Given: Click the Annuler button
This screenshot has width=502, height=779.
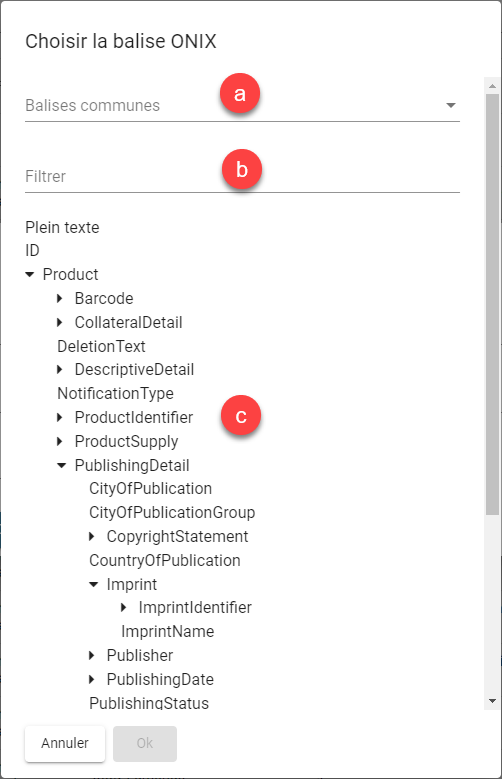Looking at the screenshot, I should coord(65,743).
